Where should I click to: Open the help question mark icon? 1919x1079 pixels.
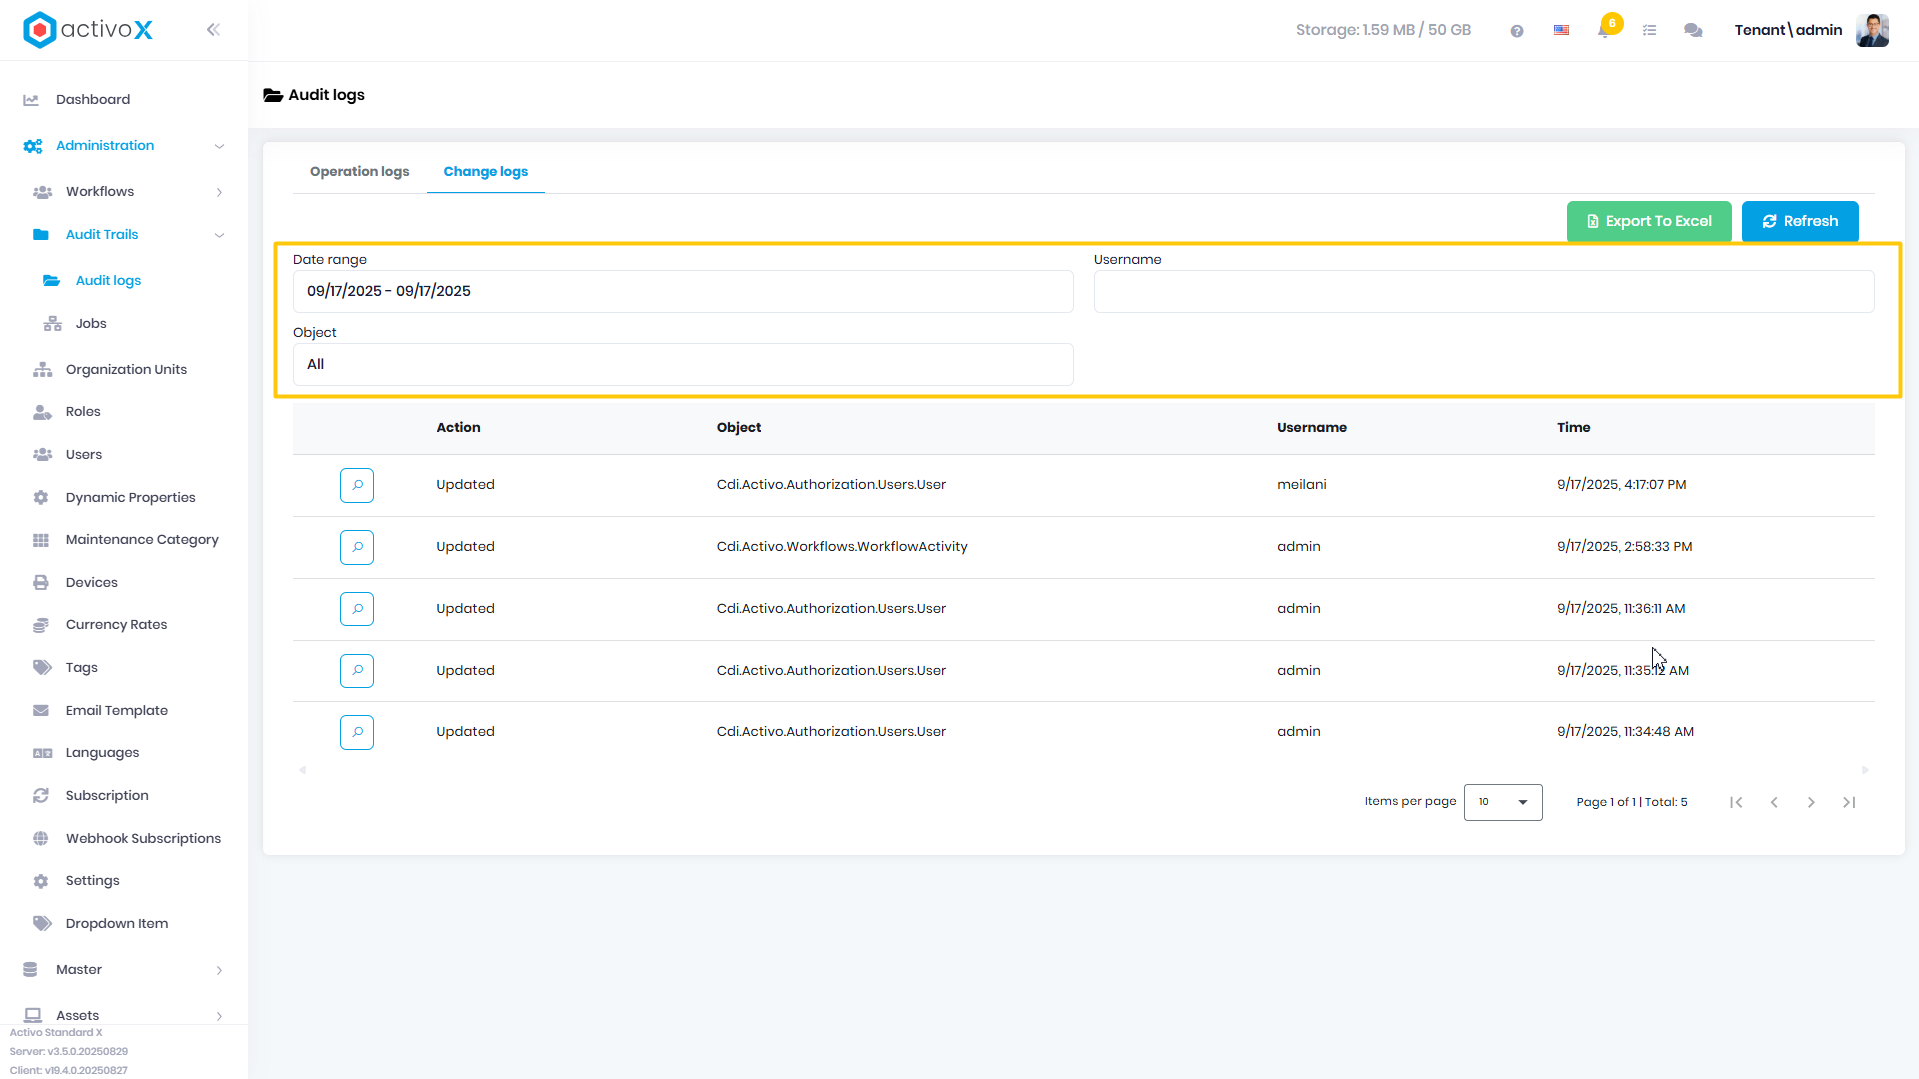[x=1517, y=31]
